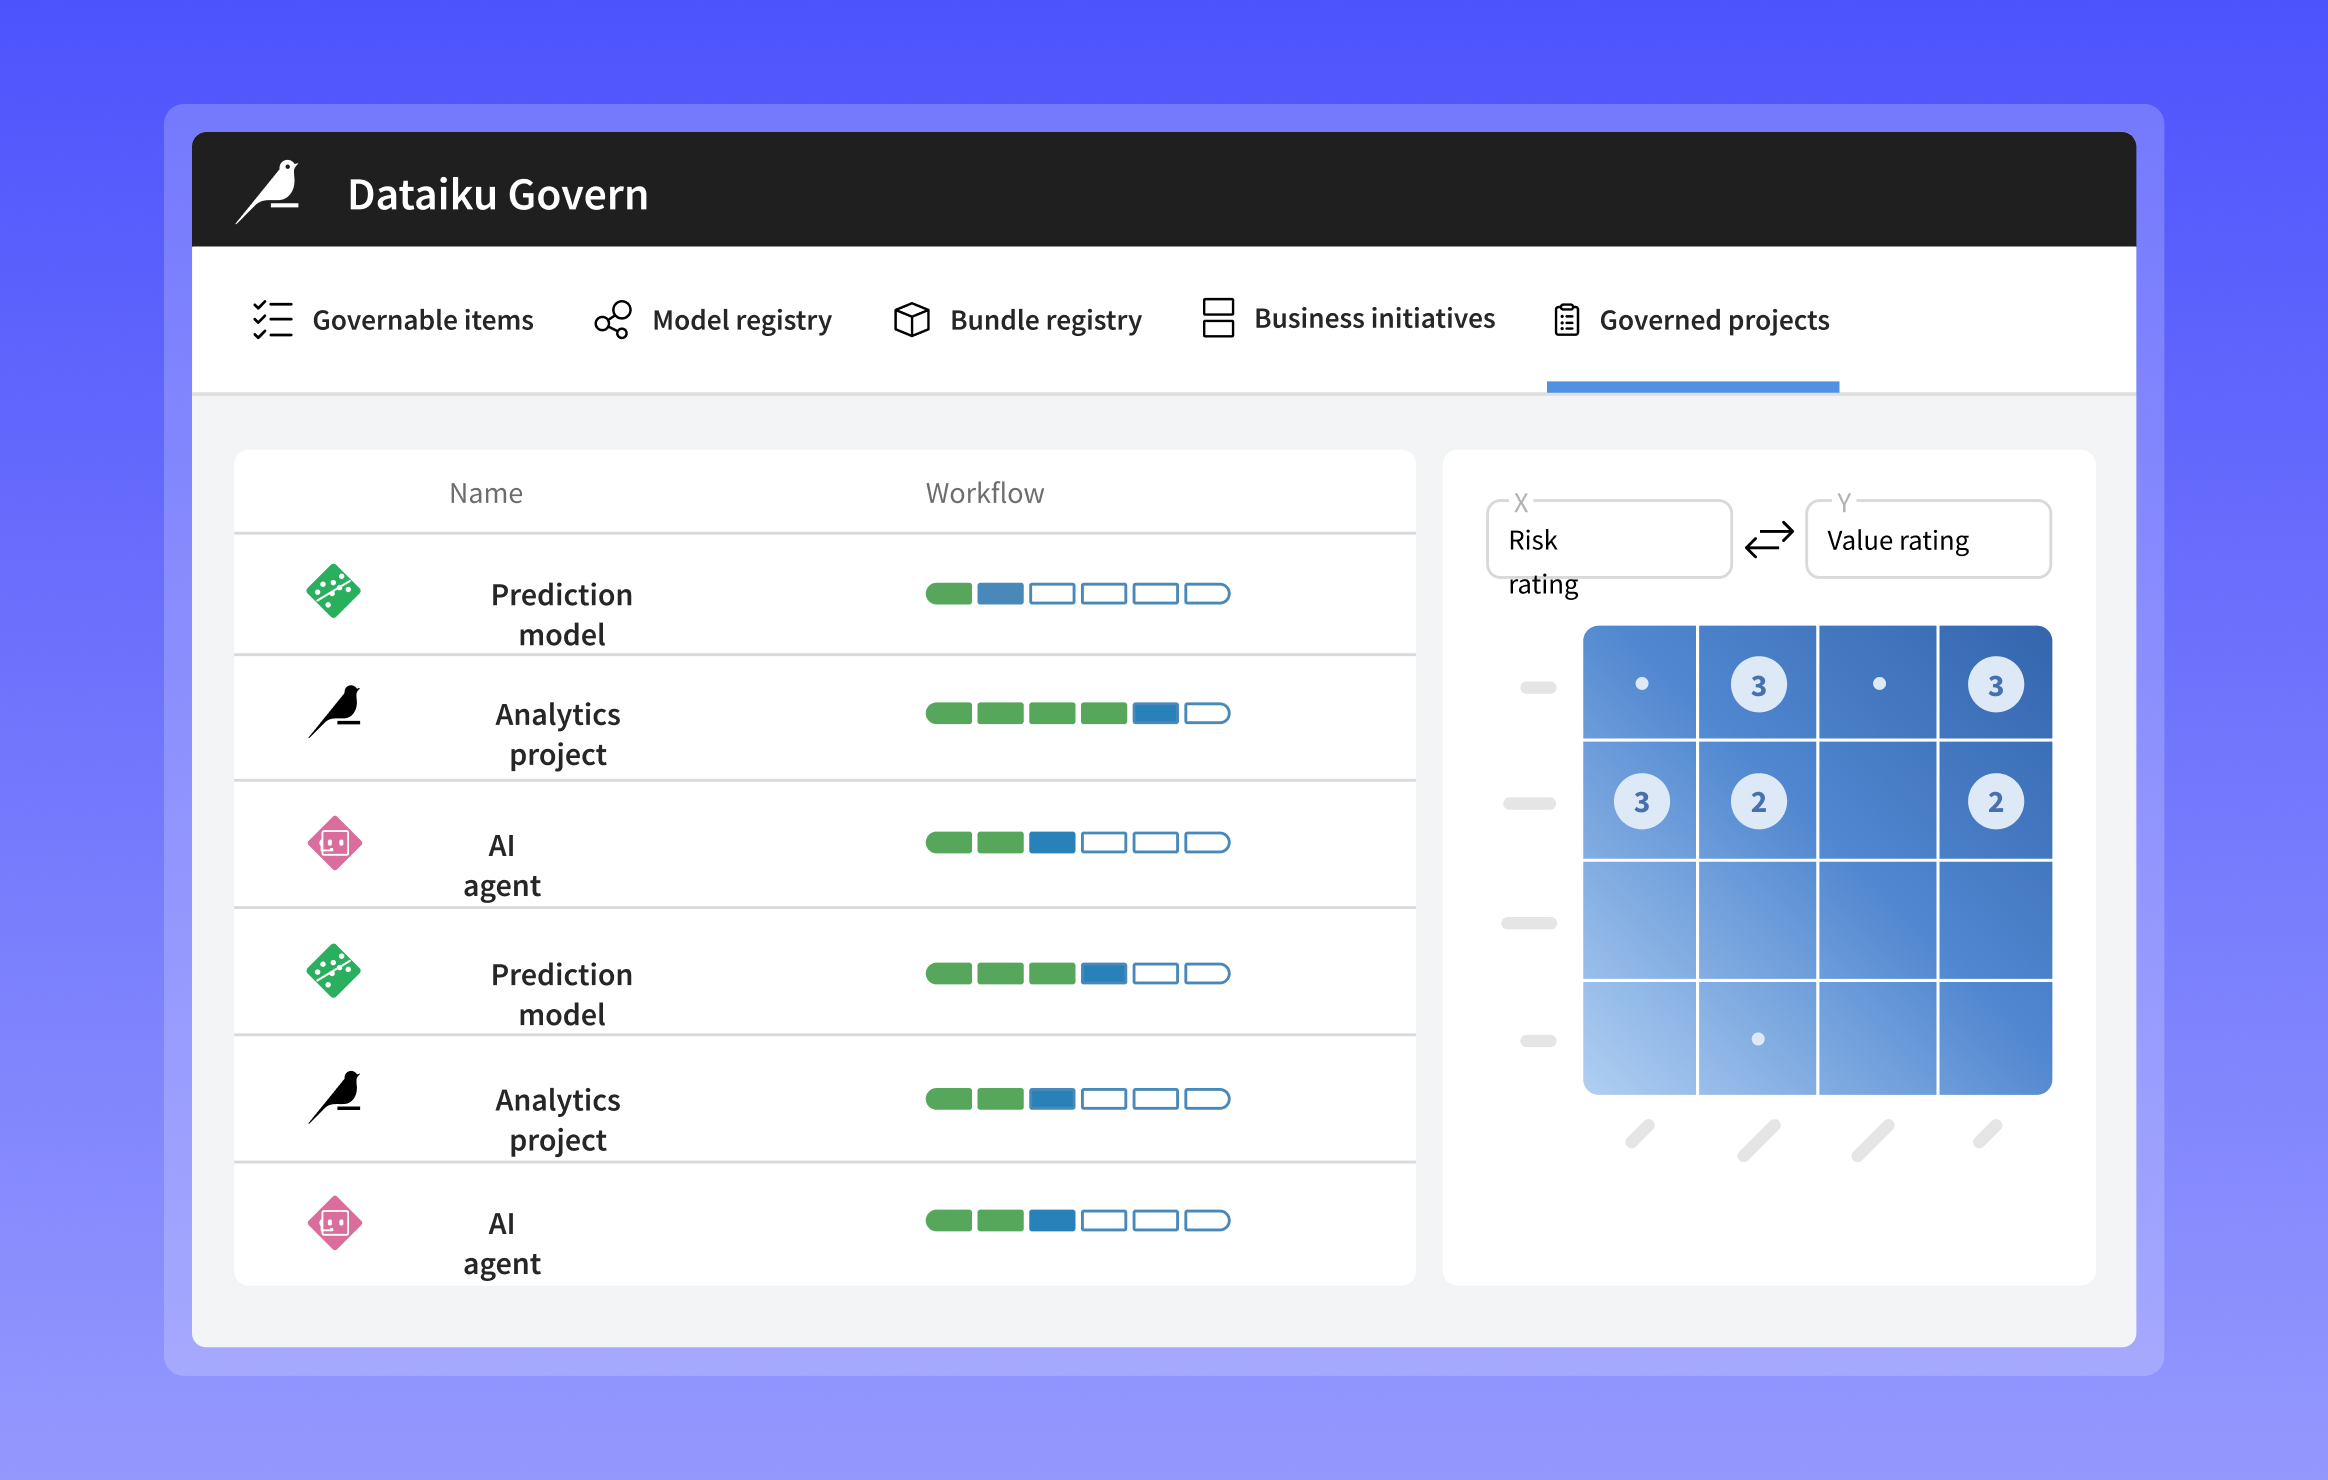The width and height of the screenshot is (2328, 1480).
Task: Click the first row's green prediction model icon
Action: [333, 591]
